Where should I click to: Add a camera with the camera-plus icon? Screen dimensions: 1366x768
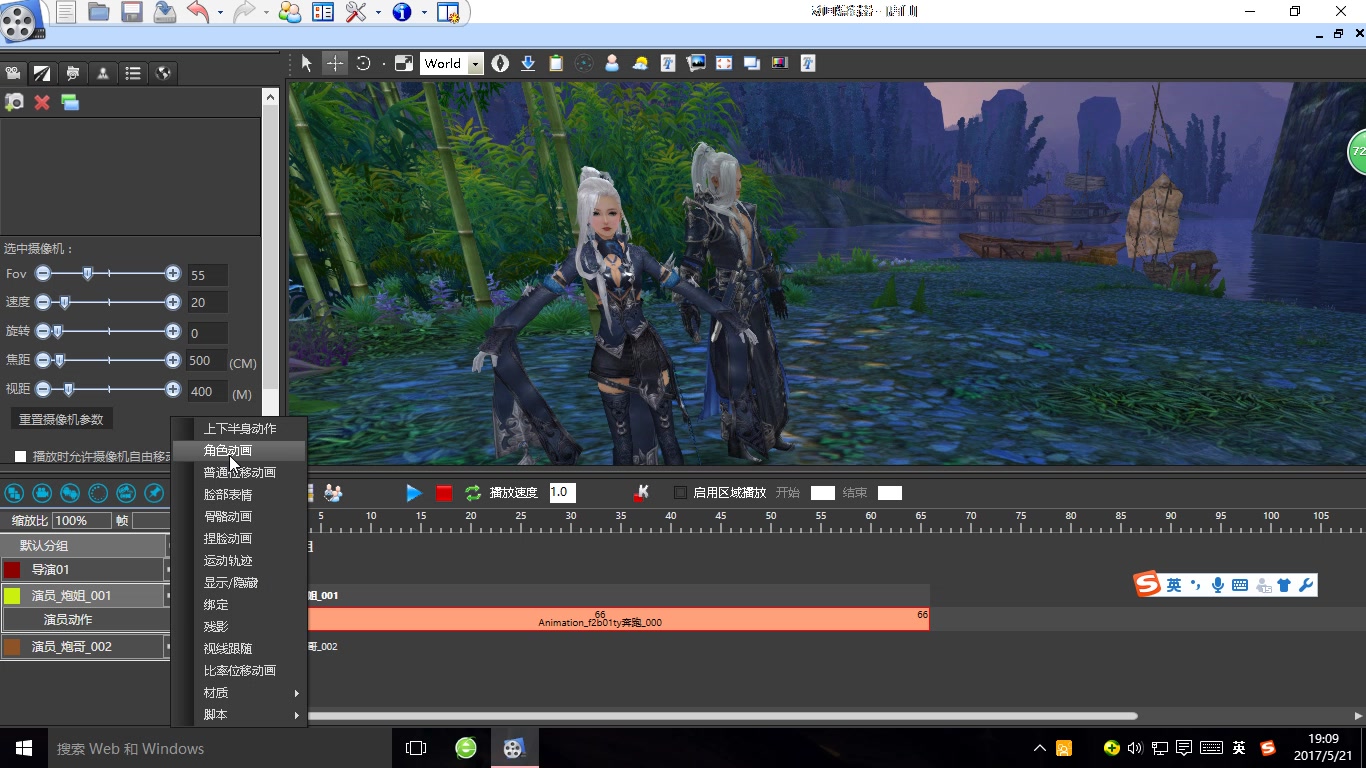(14, 102)
